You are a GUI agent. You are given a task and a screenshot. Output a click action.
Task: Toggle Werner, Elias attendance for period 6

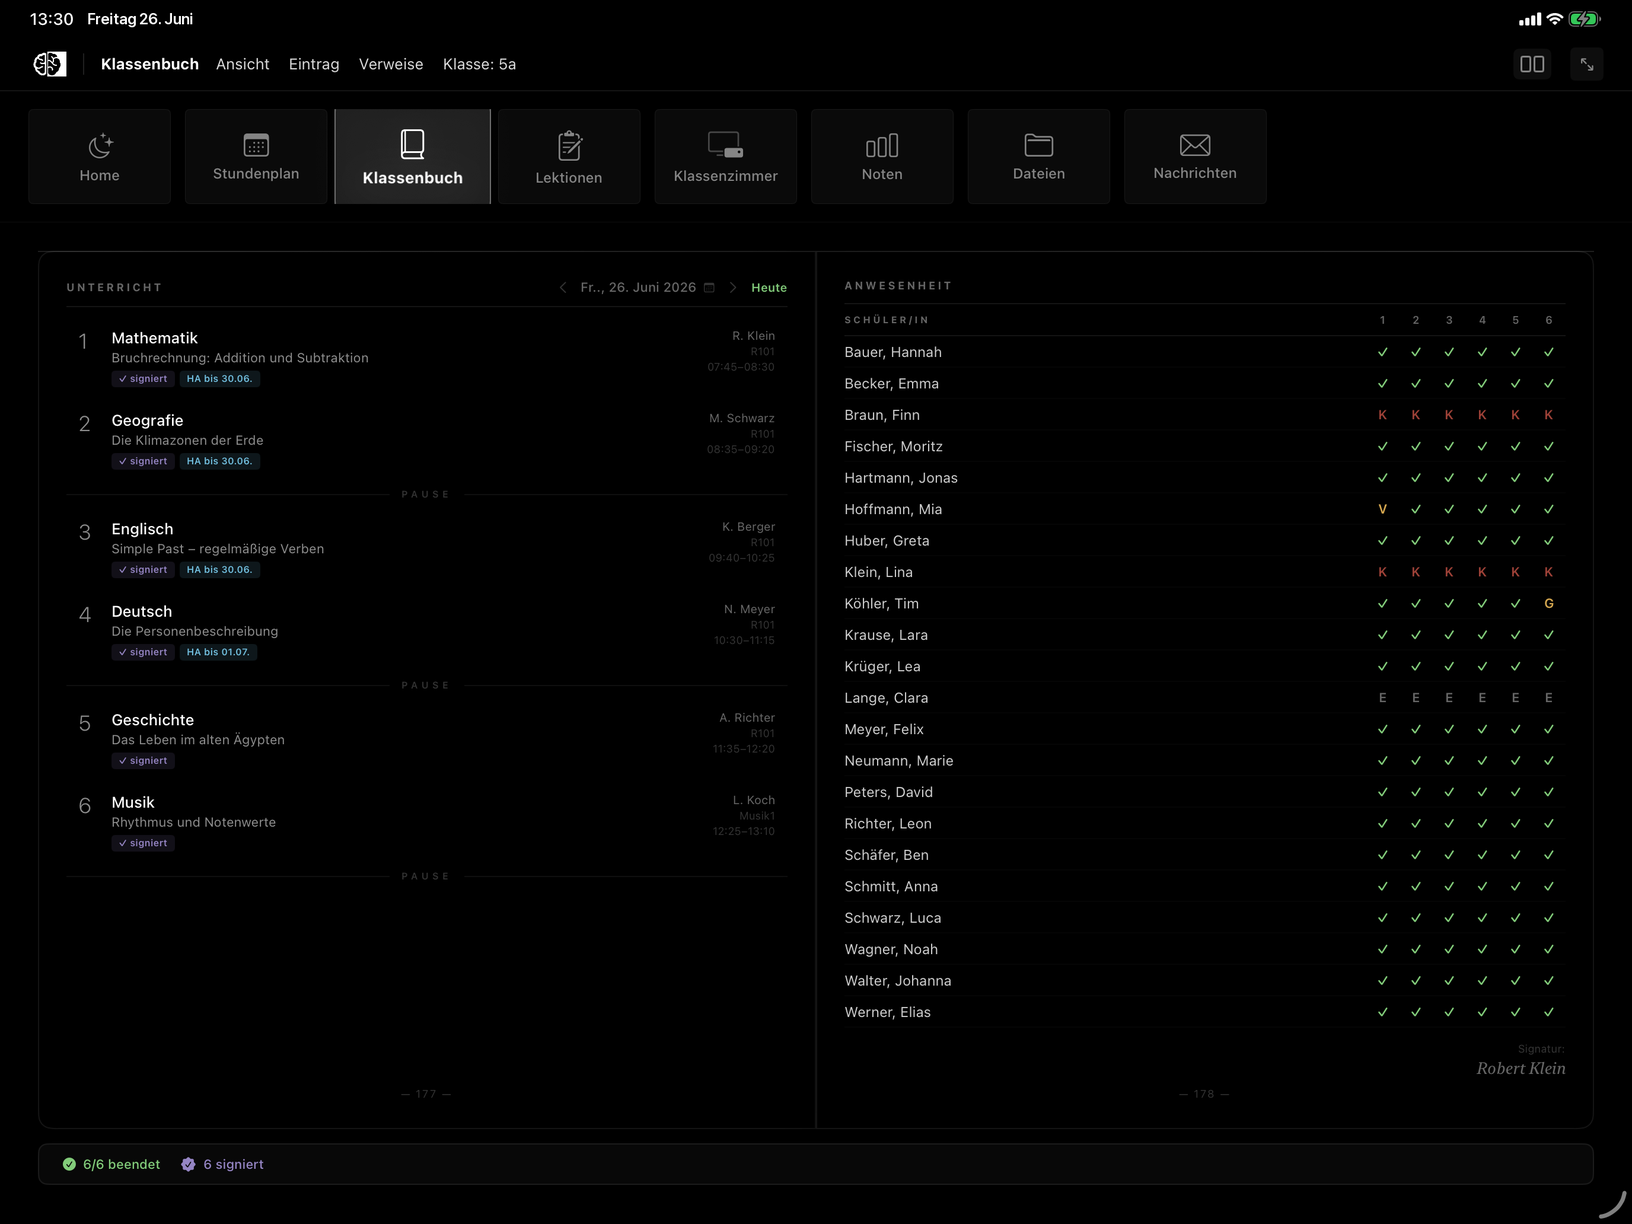pos(1549,1012)
